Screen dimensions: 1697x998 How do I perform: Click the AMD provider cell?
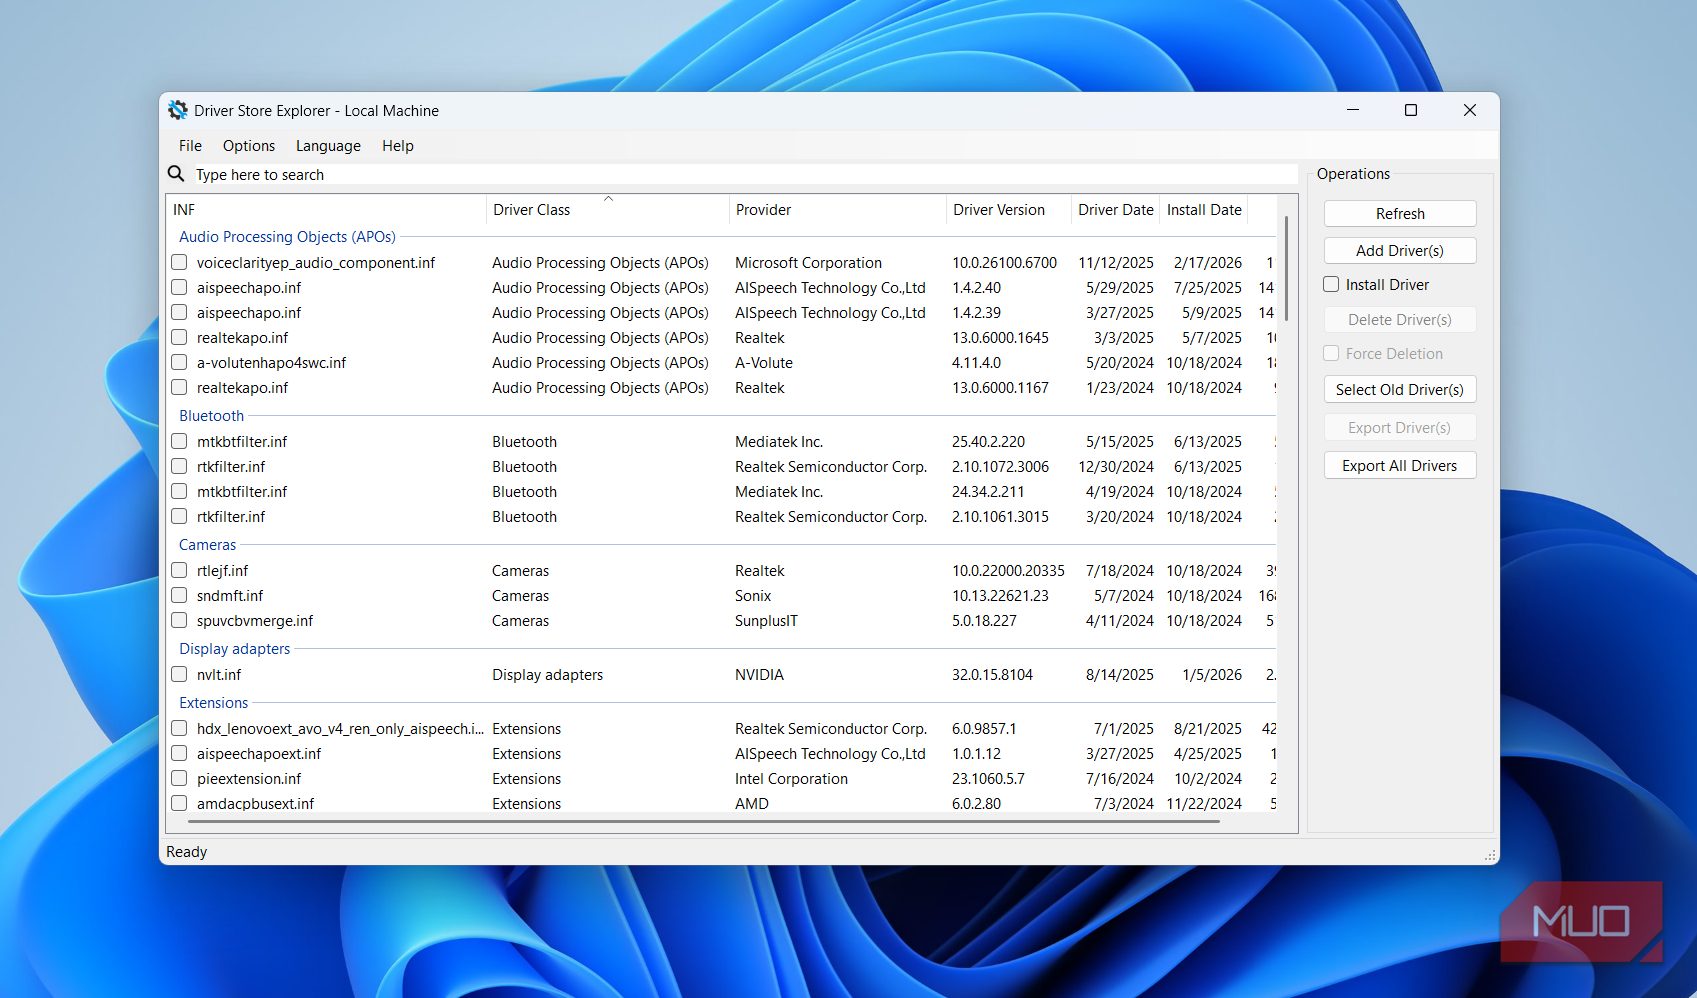tap(752, 804)
